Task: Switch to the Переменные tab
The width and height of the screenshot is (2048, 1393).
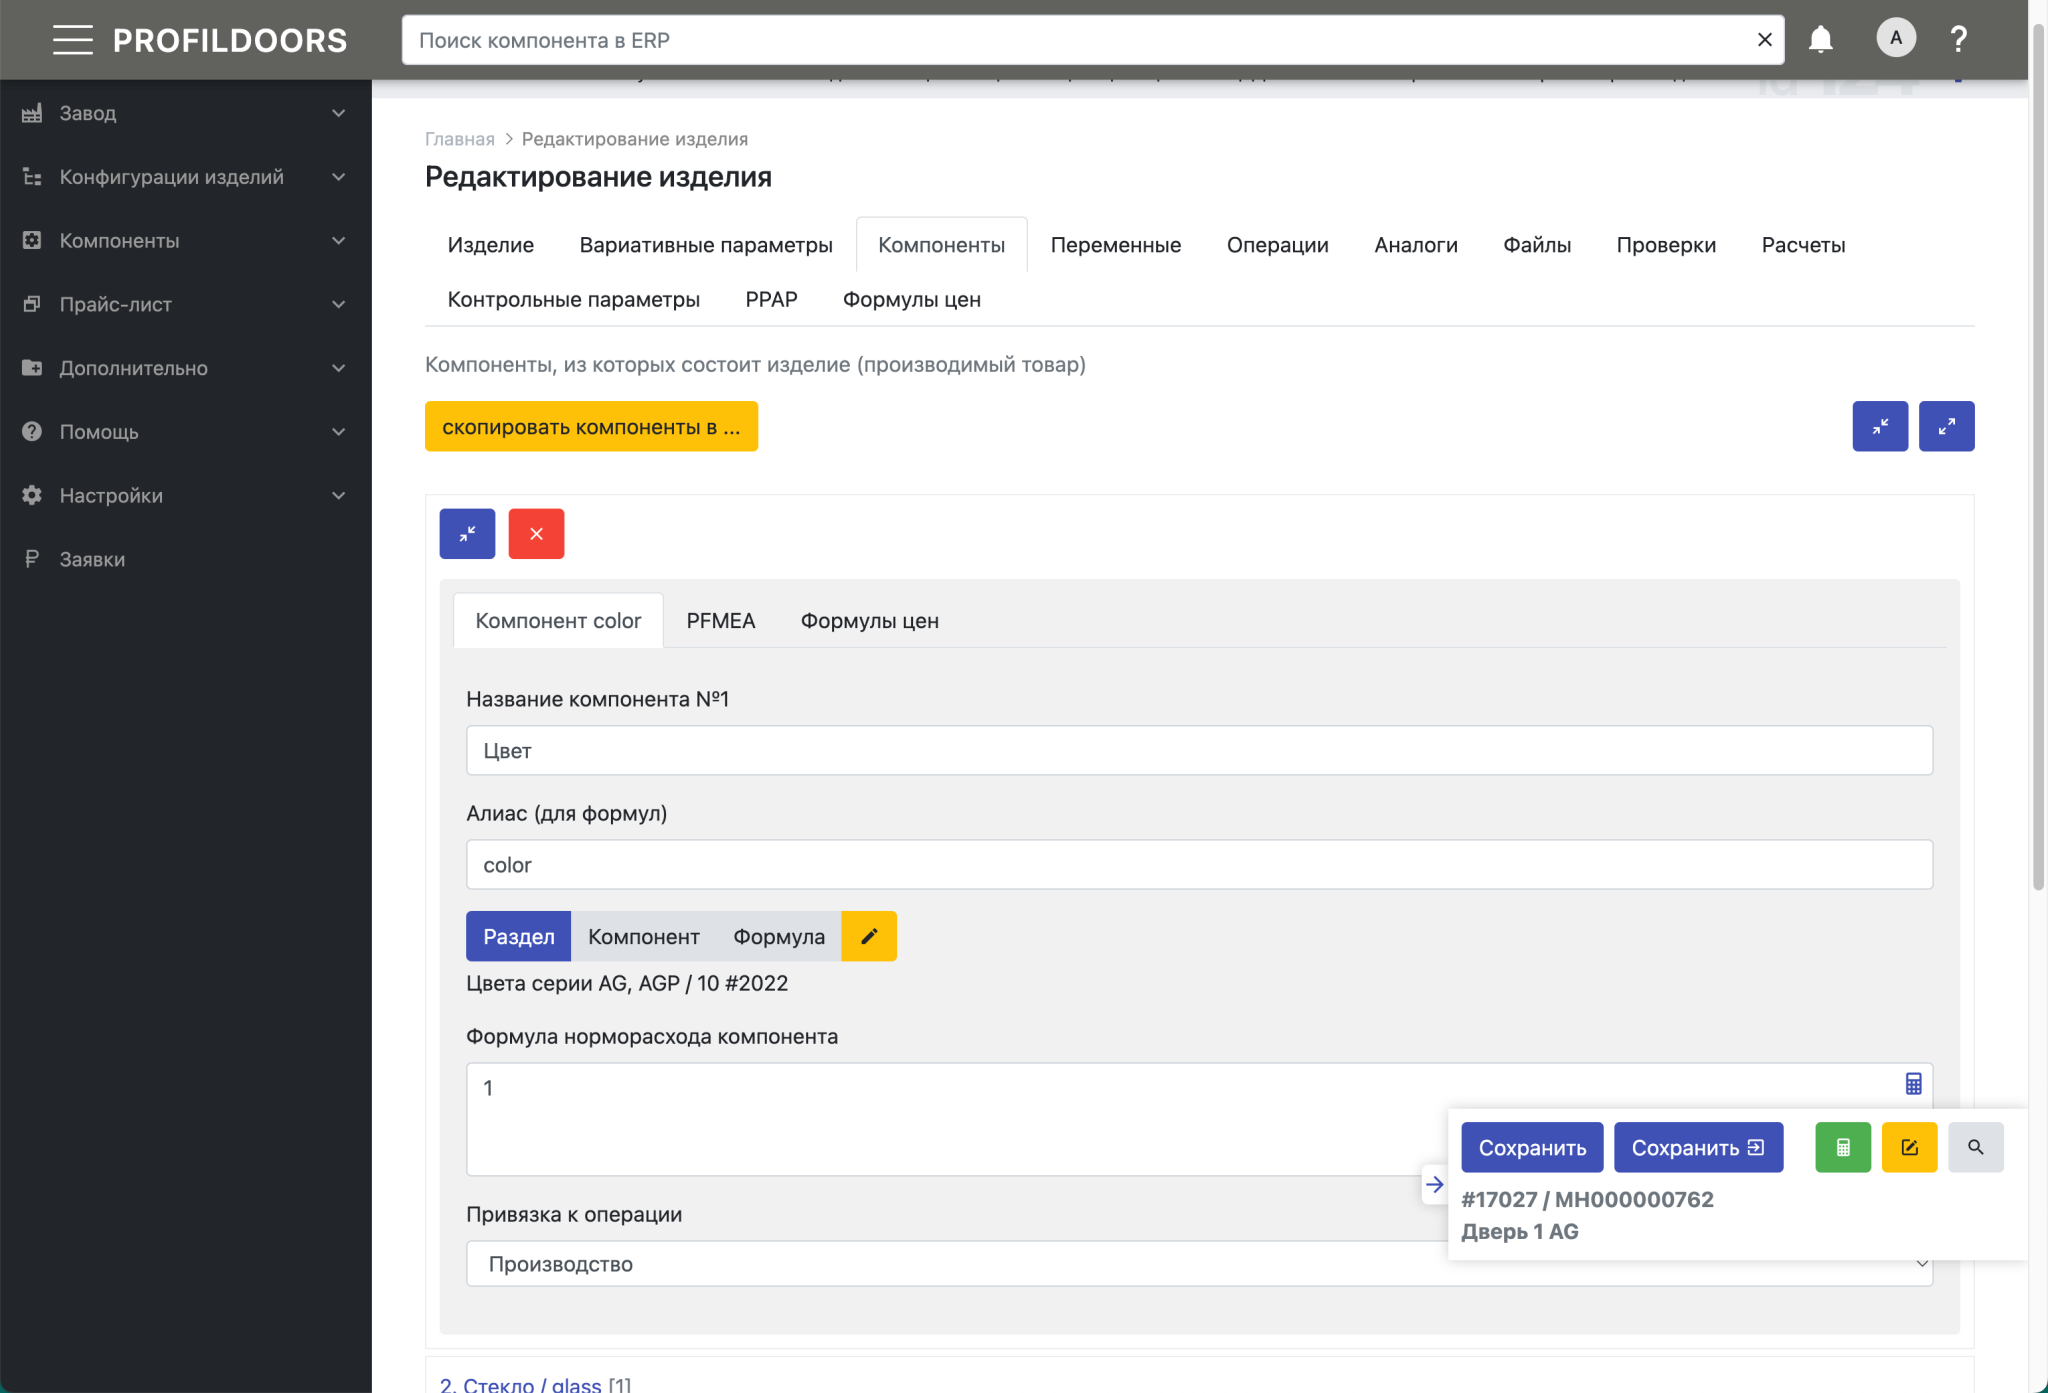Action: point(1115,245)
